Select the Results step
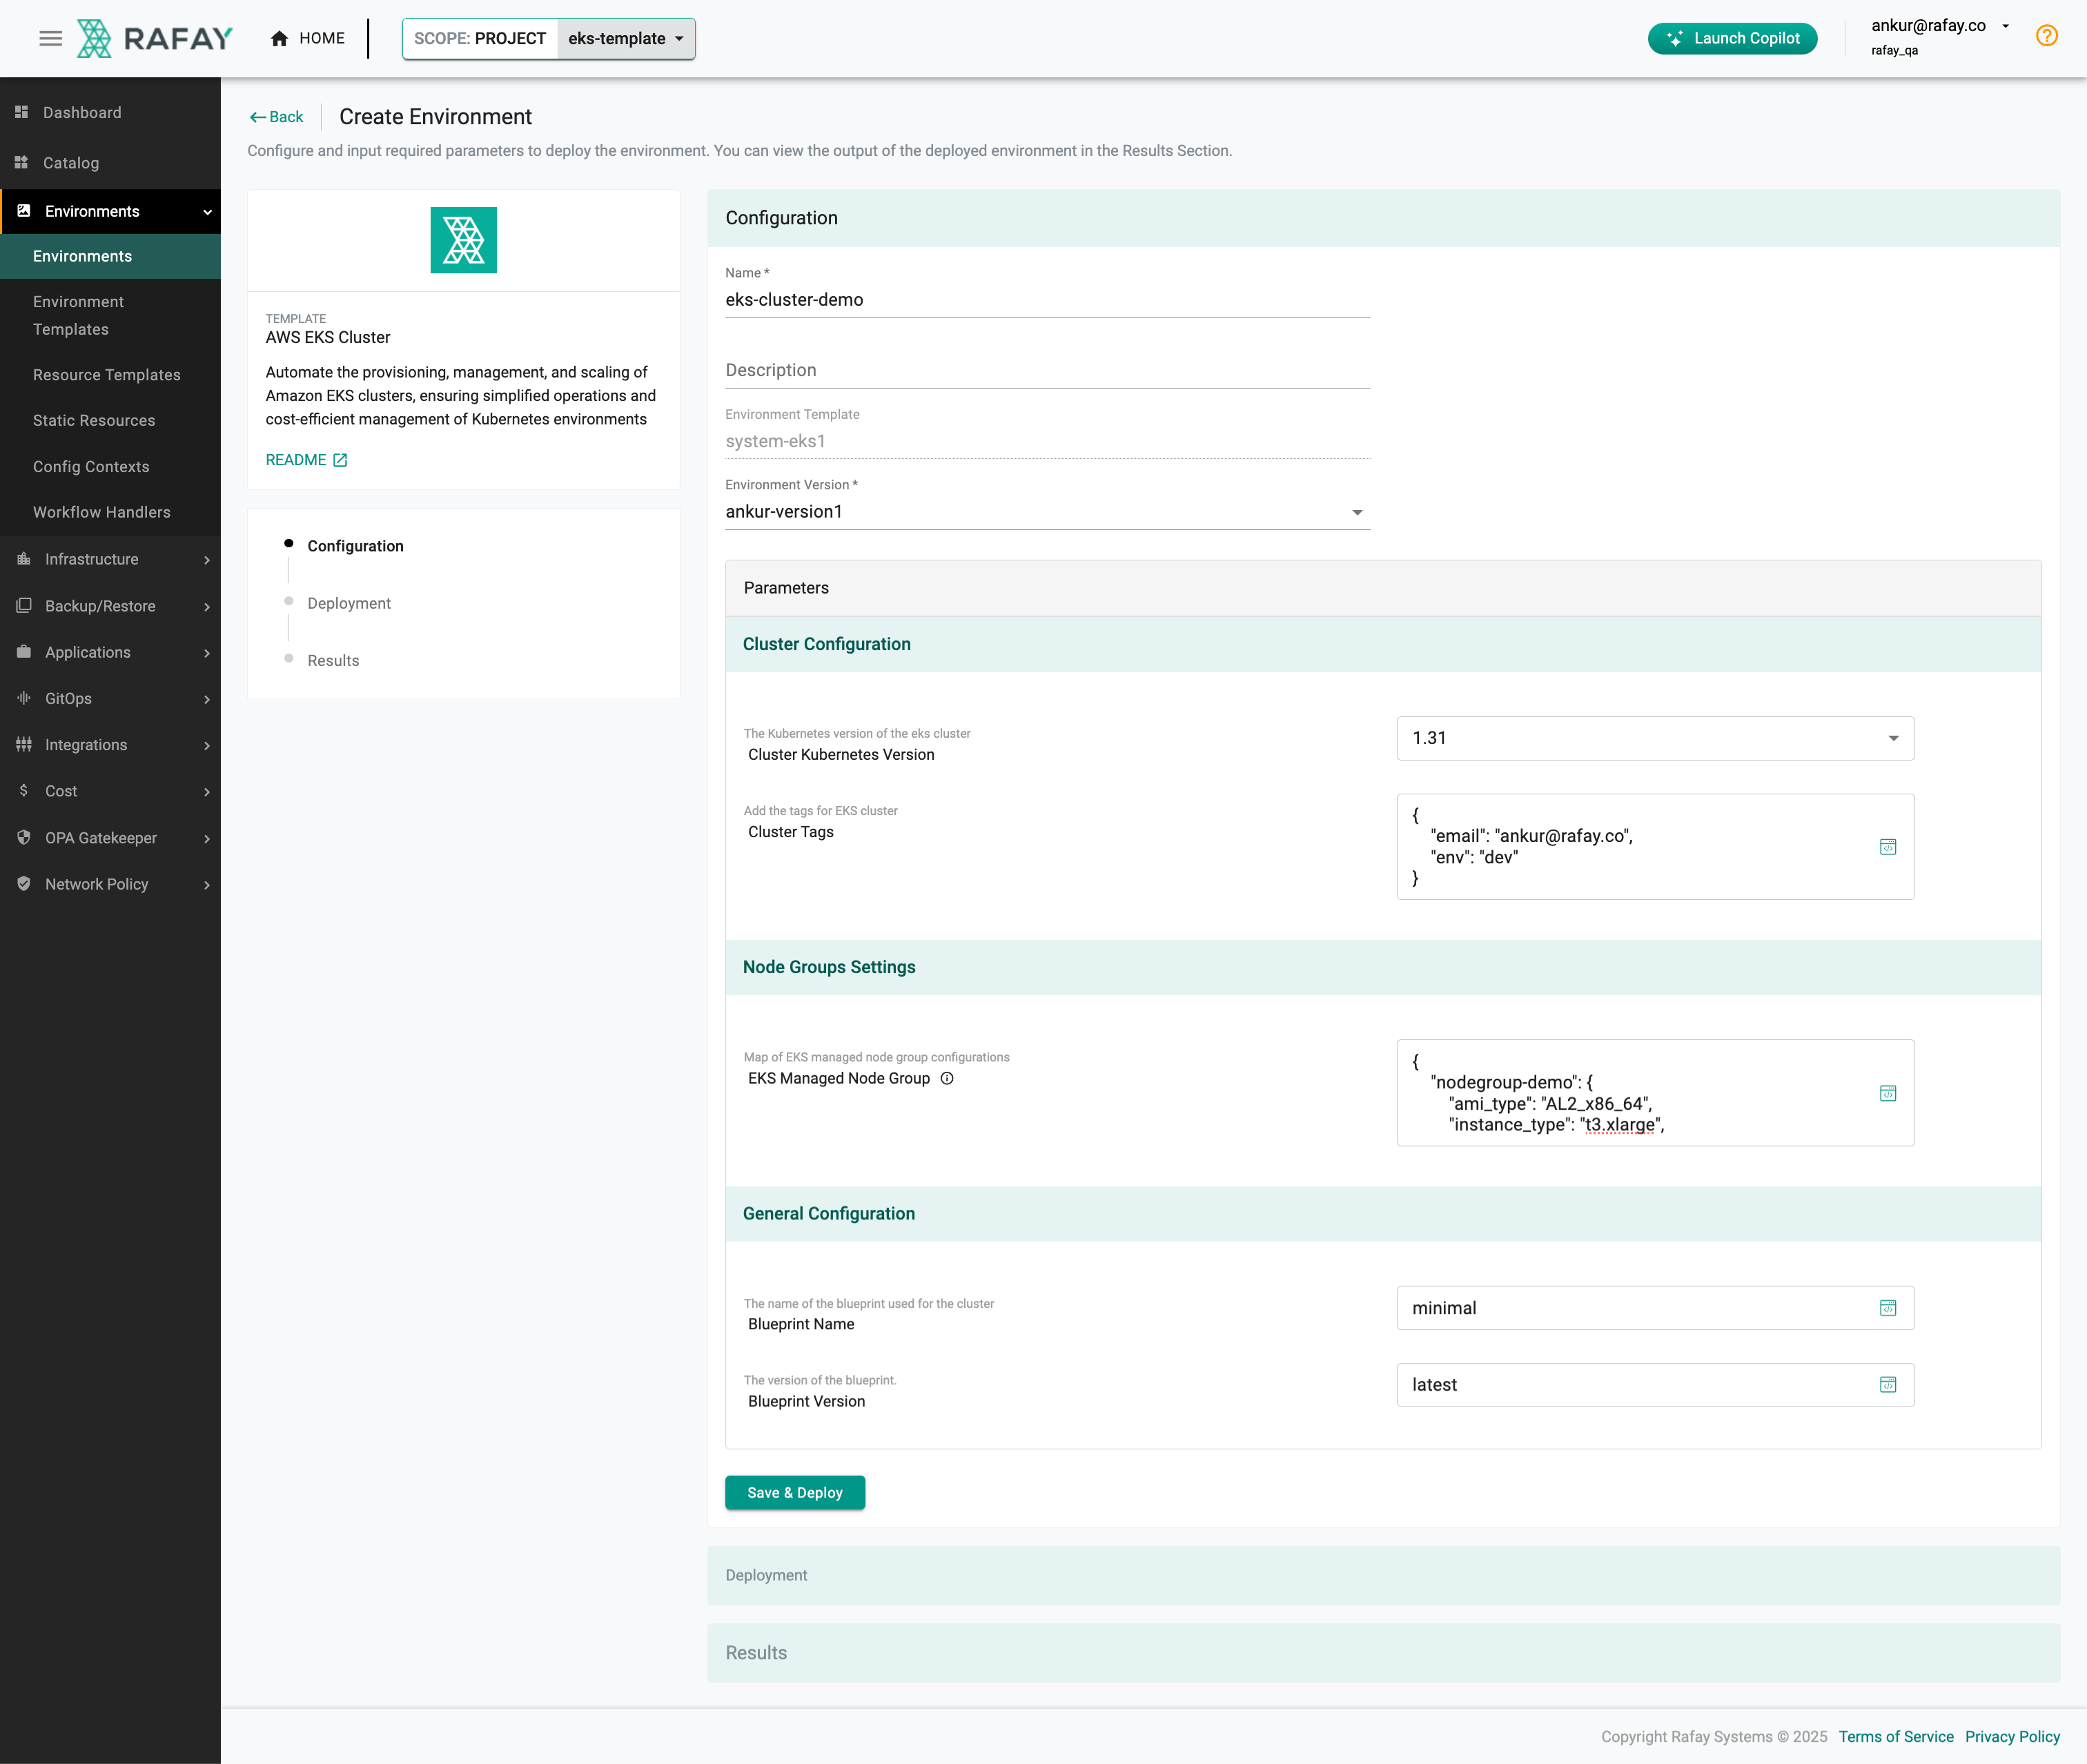Image resolution: width=2087 pixels, height=1764 pixels. [333, 660]
